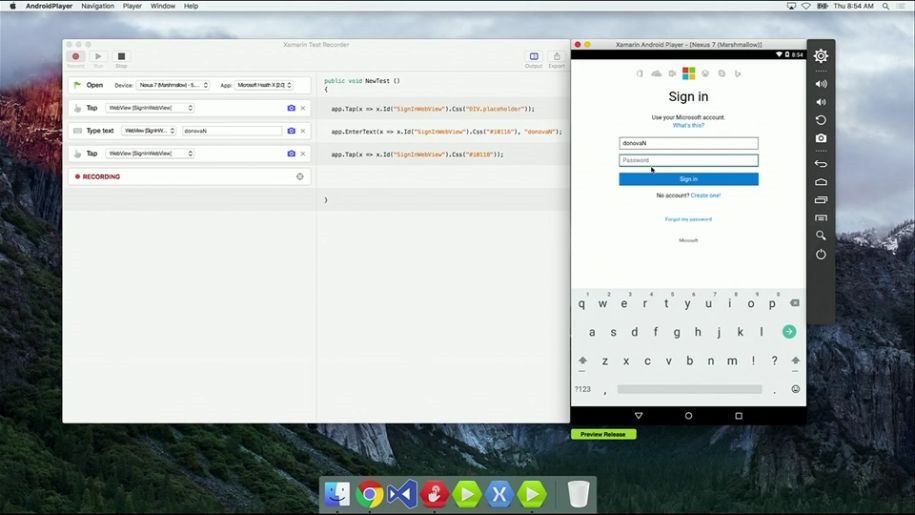Follow the Forgot my password link
This screenshot has width=915, height=515.
[x=688, y=219]
